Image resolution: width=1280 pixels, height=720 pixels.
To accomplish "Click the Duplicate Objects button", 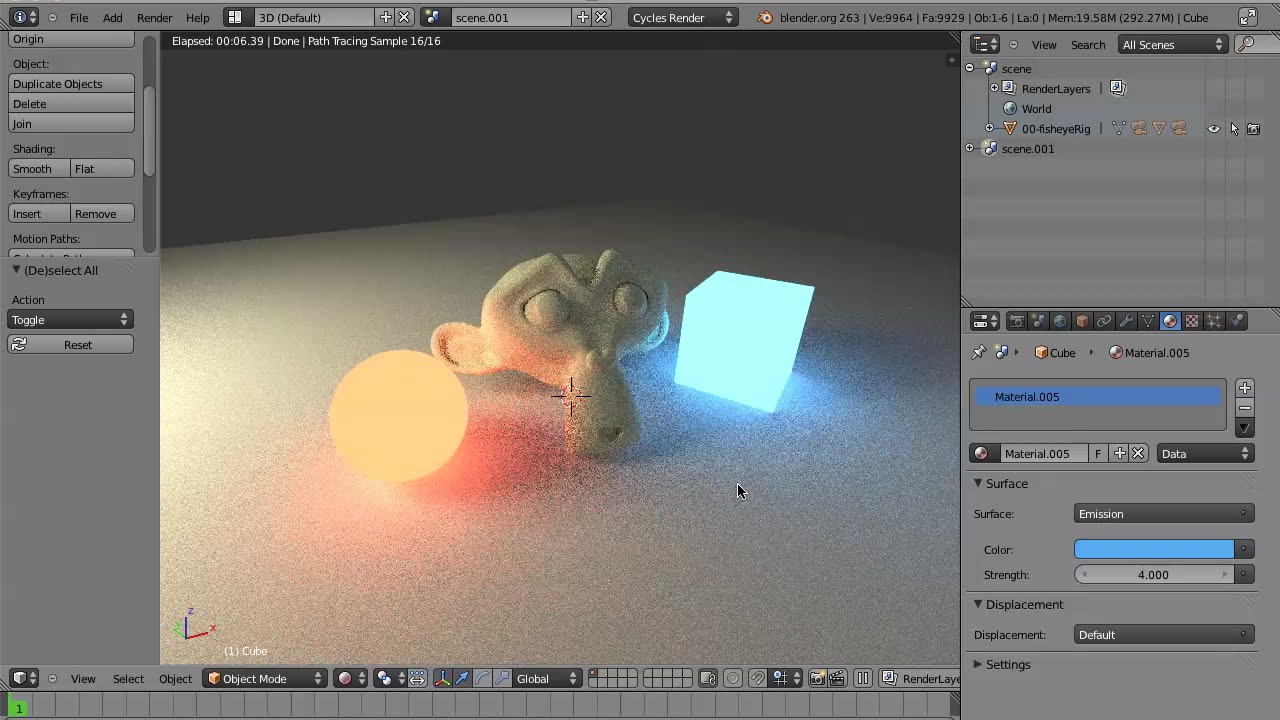I will click(x=71, y=84).
